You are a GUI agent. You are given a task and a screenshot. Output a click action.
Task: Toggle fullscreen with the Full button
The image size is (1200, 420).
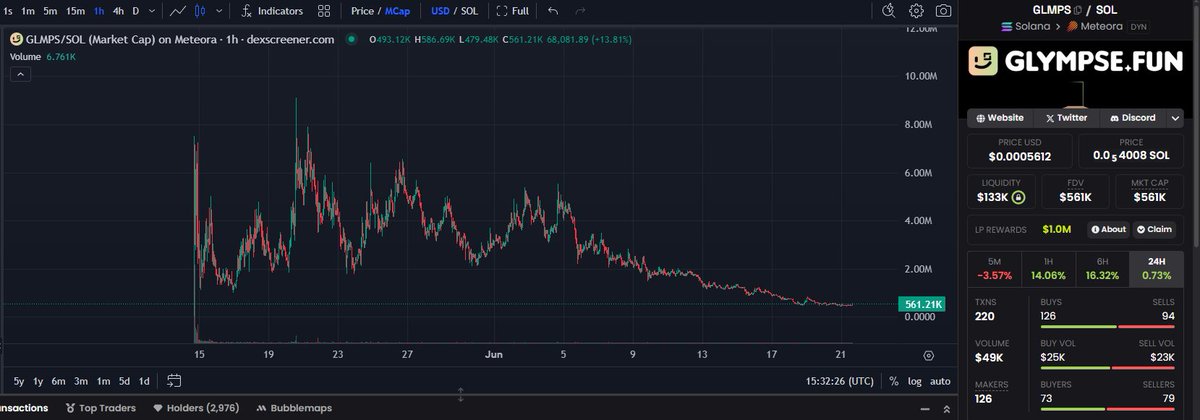coord(513,11)
